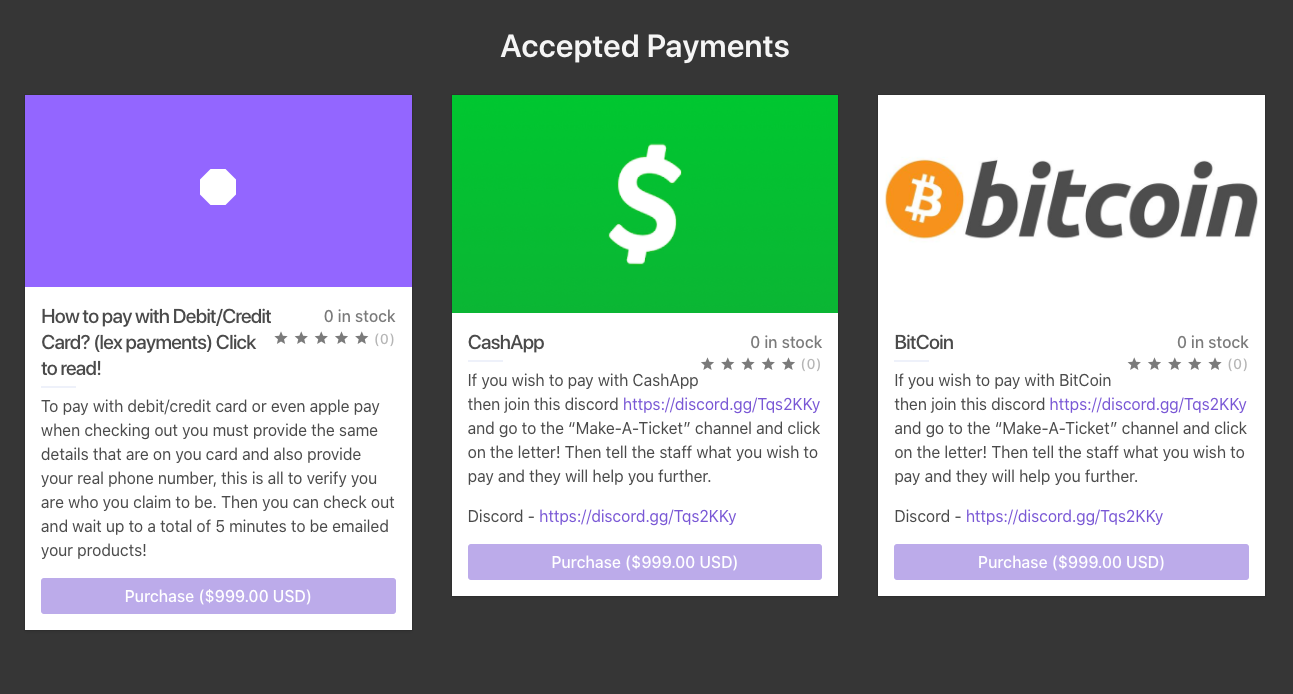Click the BitCoin star rating
Viewport: 1293px width, 694px height.
point(1175,364)
